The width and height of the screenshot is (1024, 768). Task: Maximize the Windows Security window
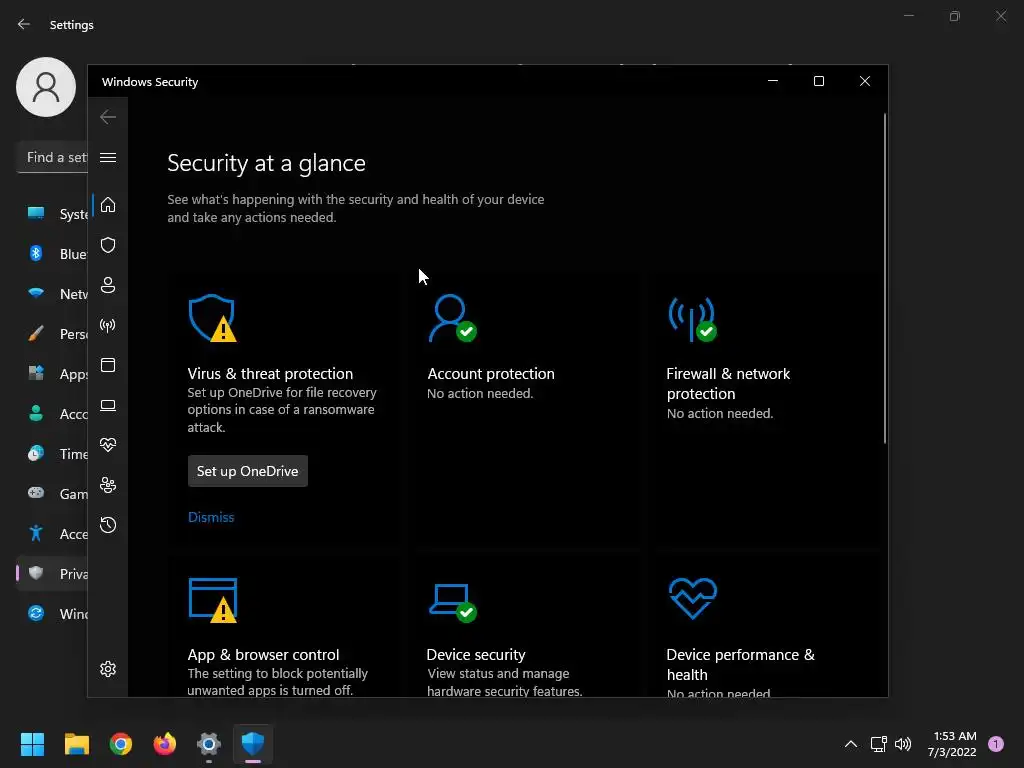click(819, 81)
